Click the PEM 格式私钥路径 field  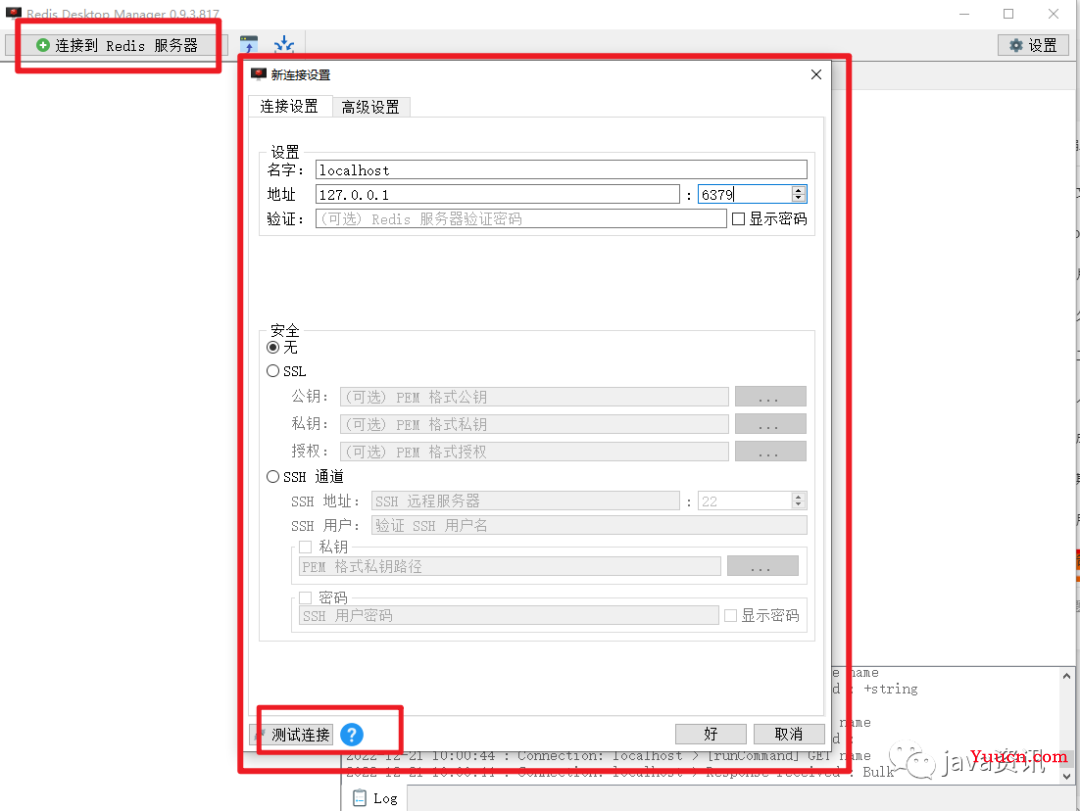click(x=510, y=566)
